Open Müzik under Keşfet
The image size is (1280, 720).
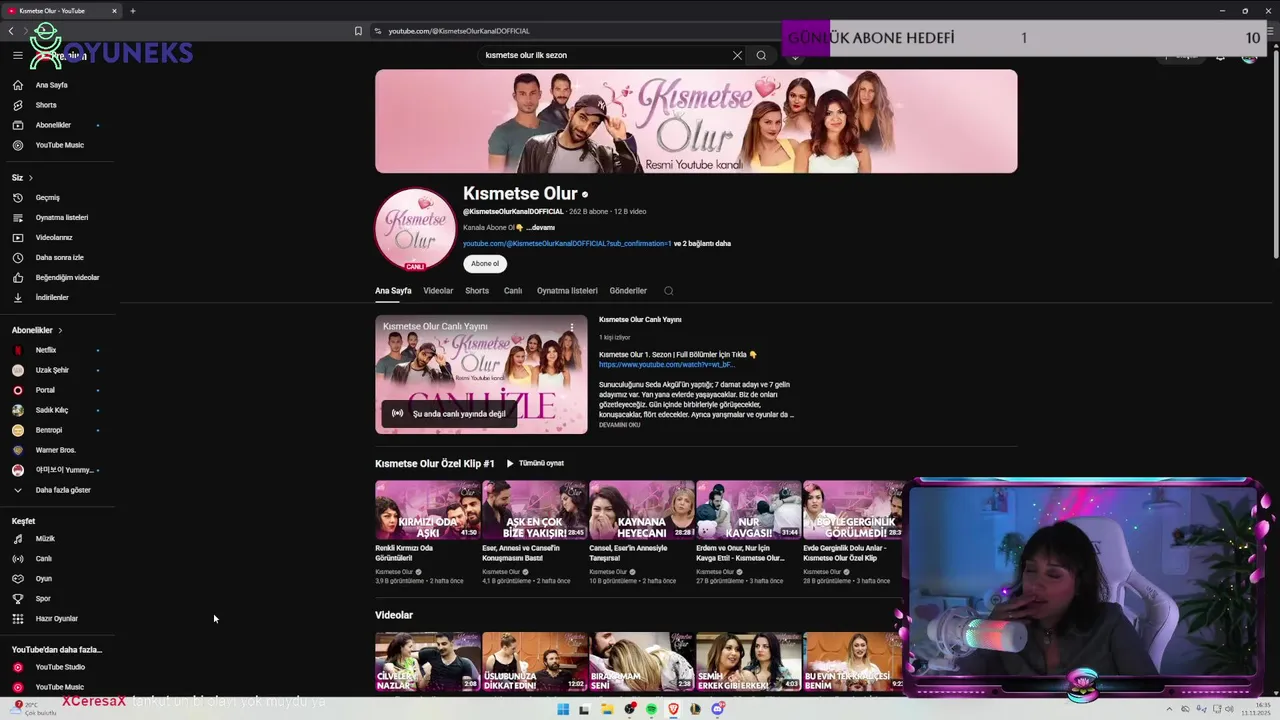click(58, 539)
